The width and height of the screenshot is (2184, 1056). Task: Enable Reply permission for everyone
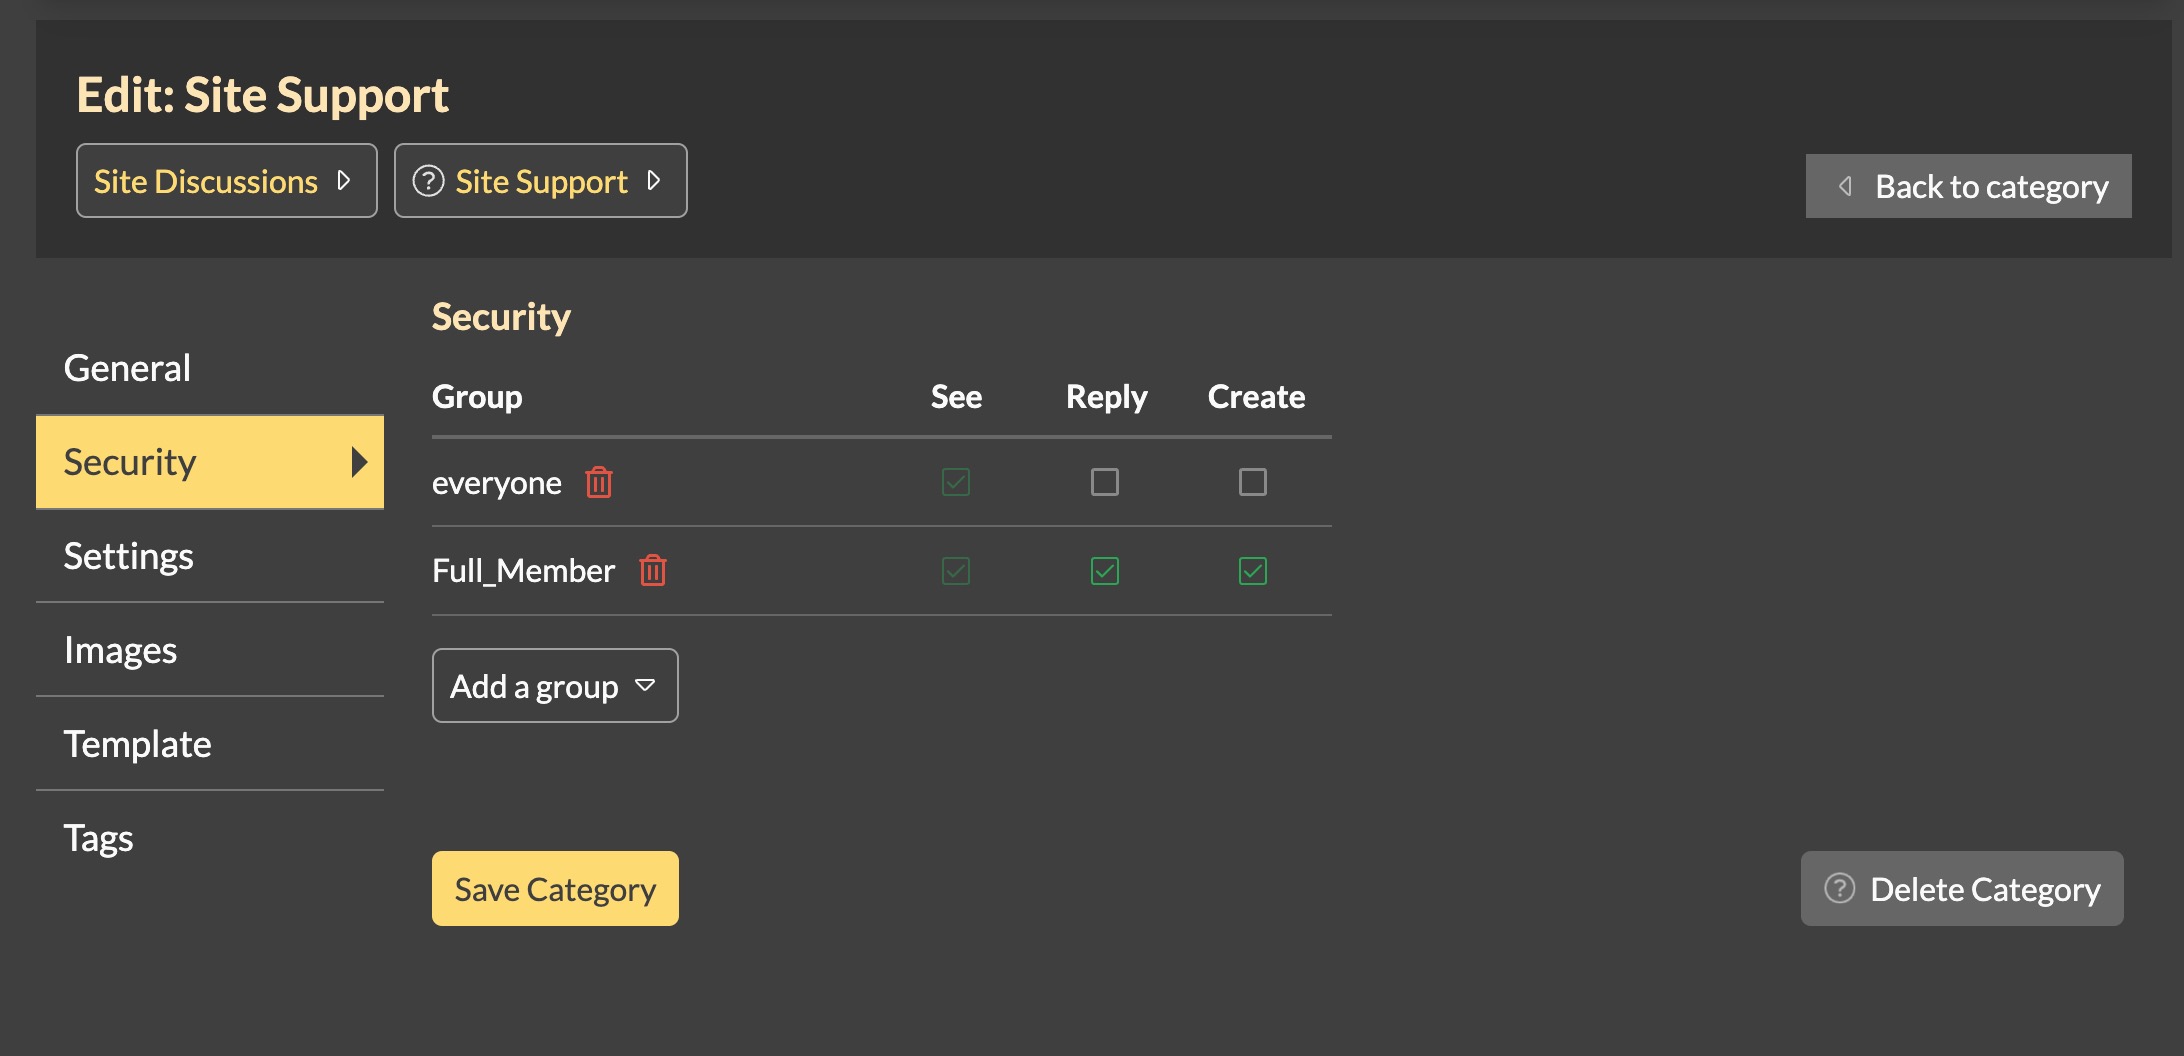pyautogui.click(x=1104, y=482)
